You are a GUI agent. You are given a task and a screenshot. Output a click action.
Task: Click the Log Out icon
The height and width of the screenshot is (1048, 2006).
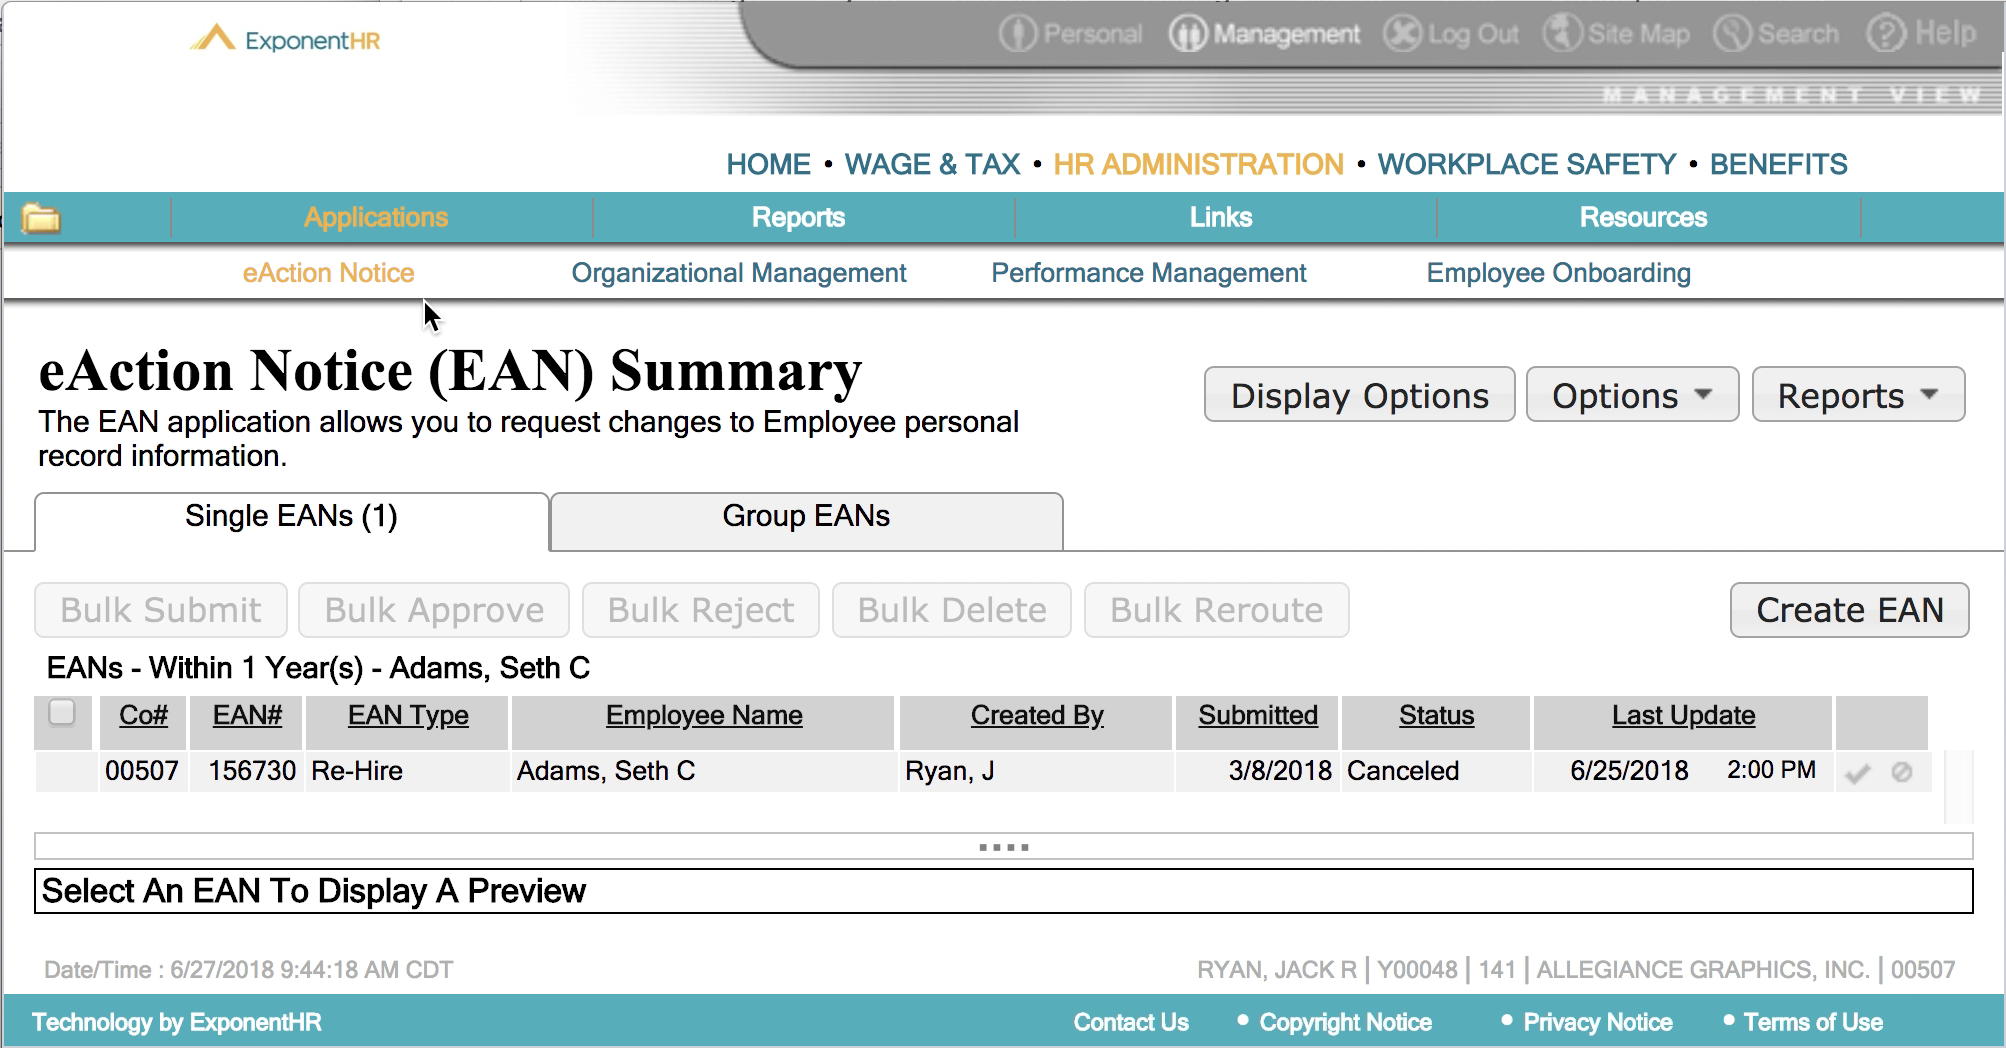pos(1402,34)
